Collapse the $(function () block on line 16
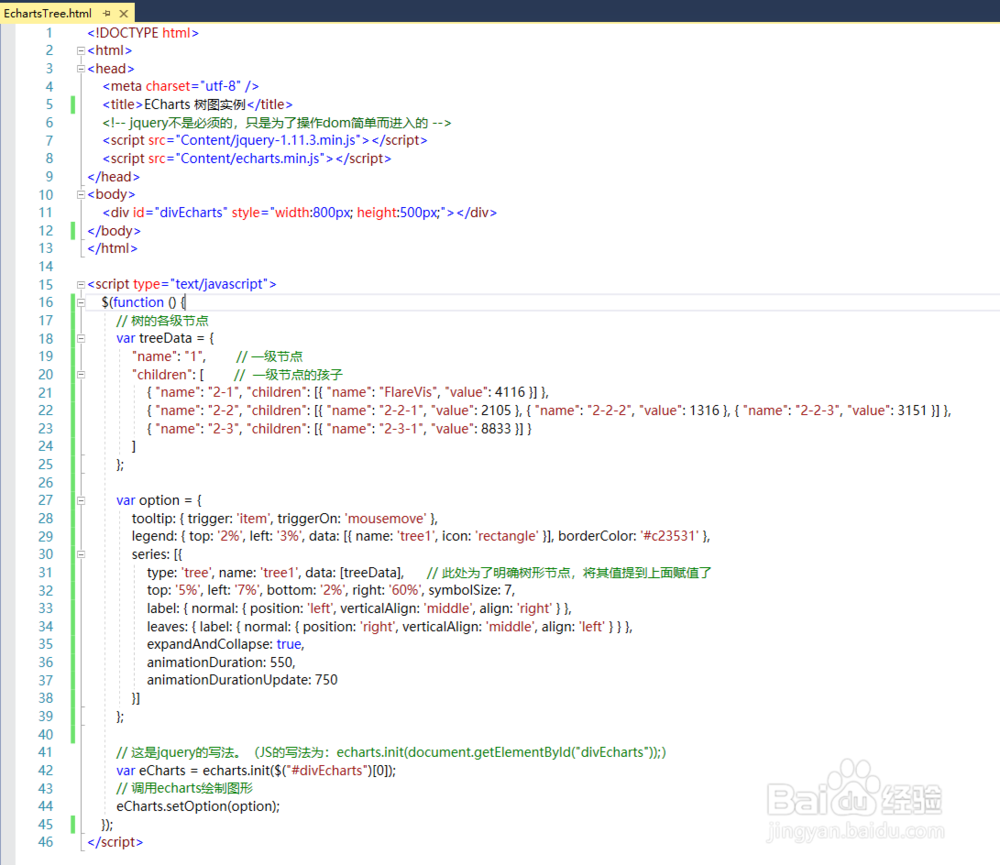Image resolution: width=1000 pixels, height=865 pixels. tap(81, 302)
